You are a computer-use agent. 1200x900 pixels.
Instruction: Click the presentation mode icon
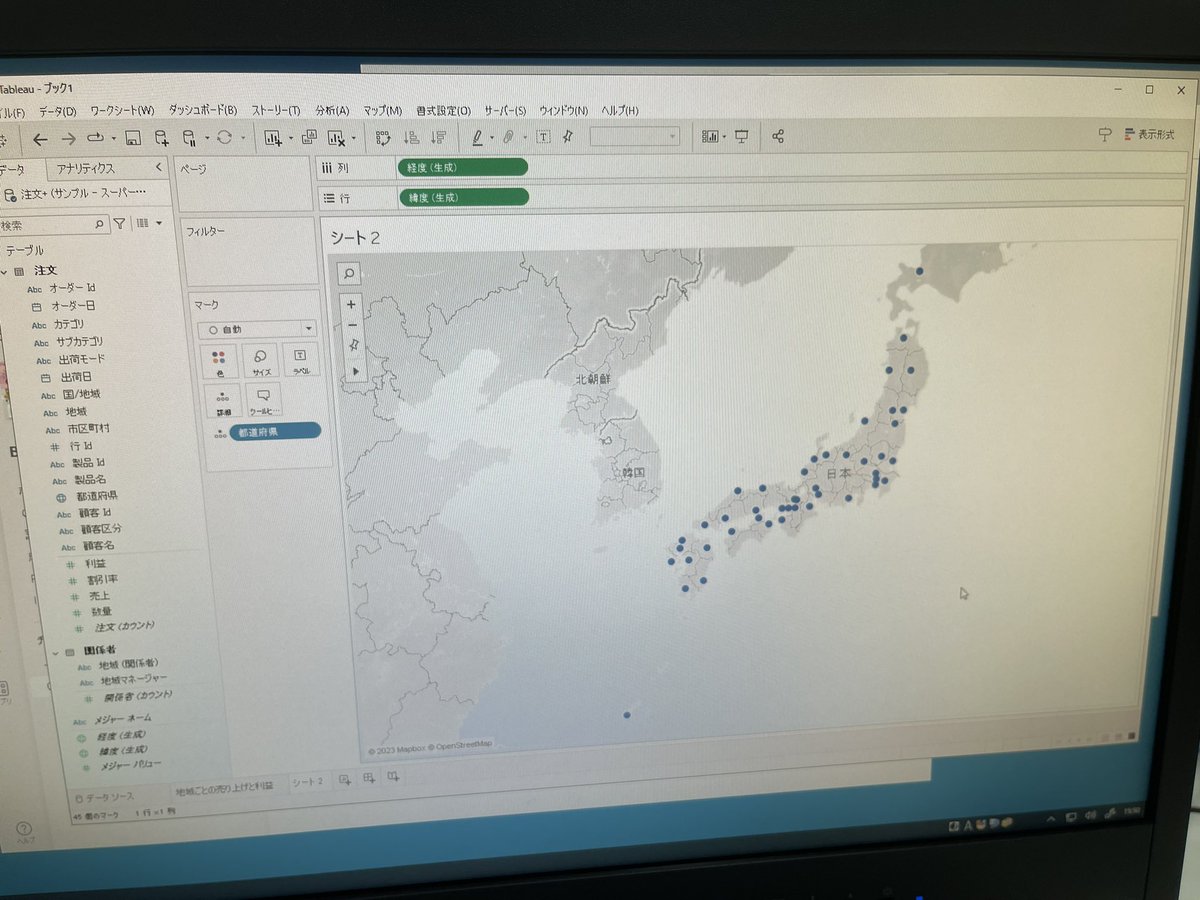(x=742, y=136)
